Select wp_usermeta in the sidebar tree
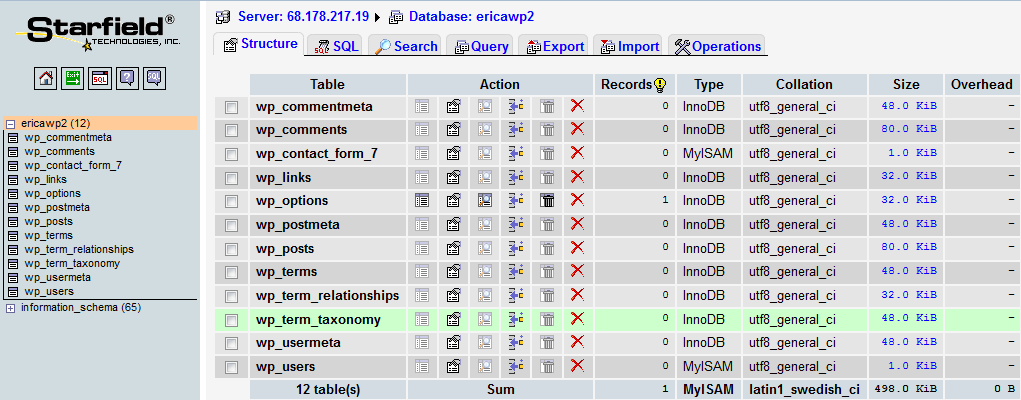Screen dimensions: 1021x400 [x=57, y=277]
